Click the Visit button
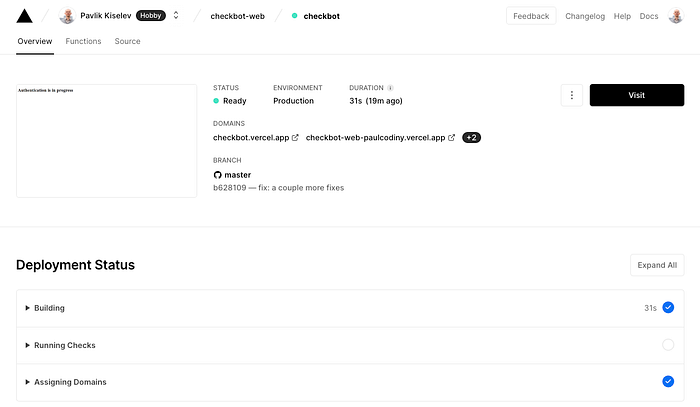The image size is (700, 407). 637,95
